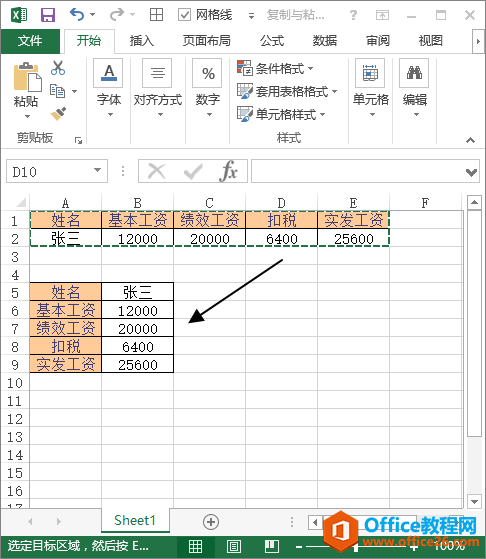Viewport: 486px width, 559px height.
Task: Click the Cut scissors icon
Action: pos(58,68)
